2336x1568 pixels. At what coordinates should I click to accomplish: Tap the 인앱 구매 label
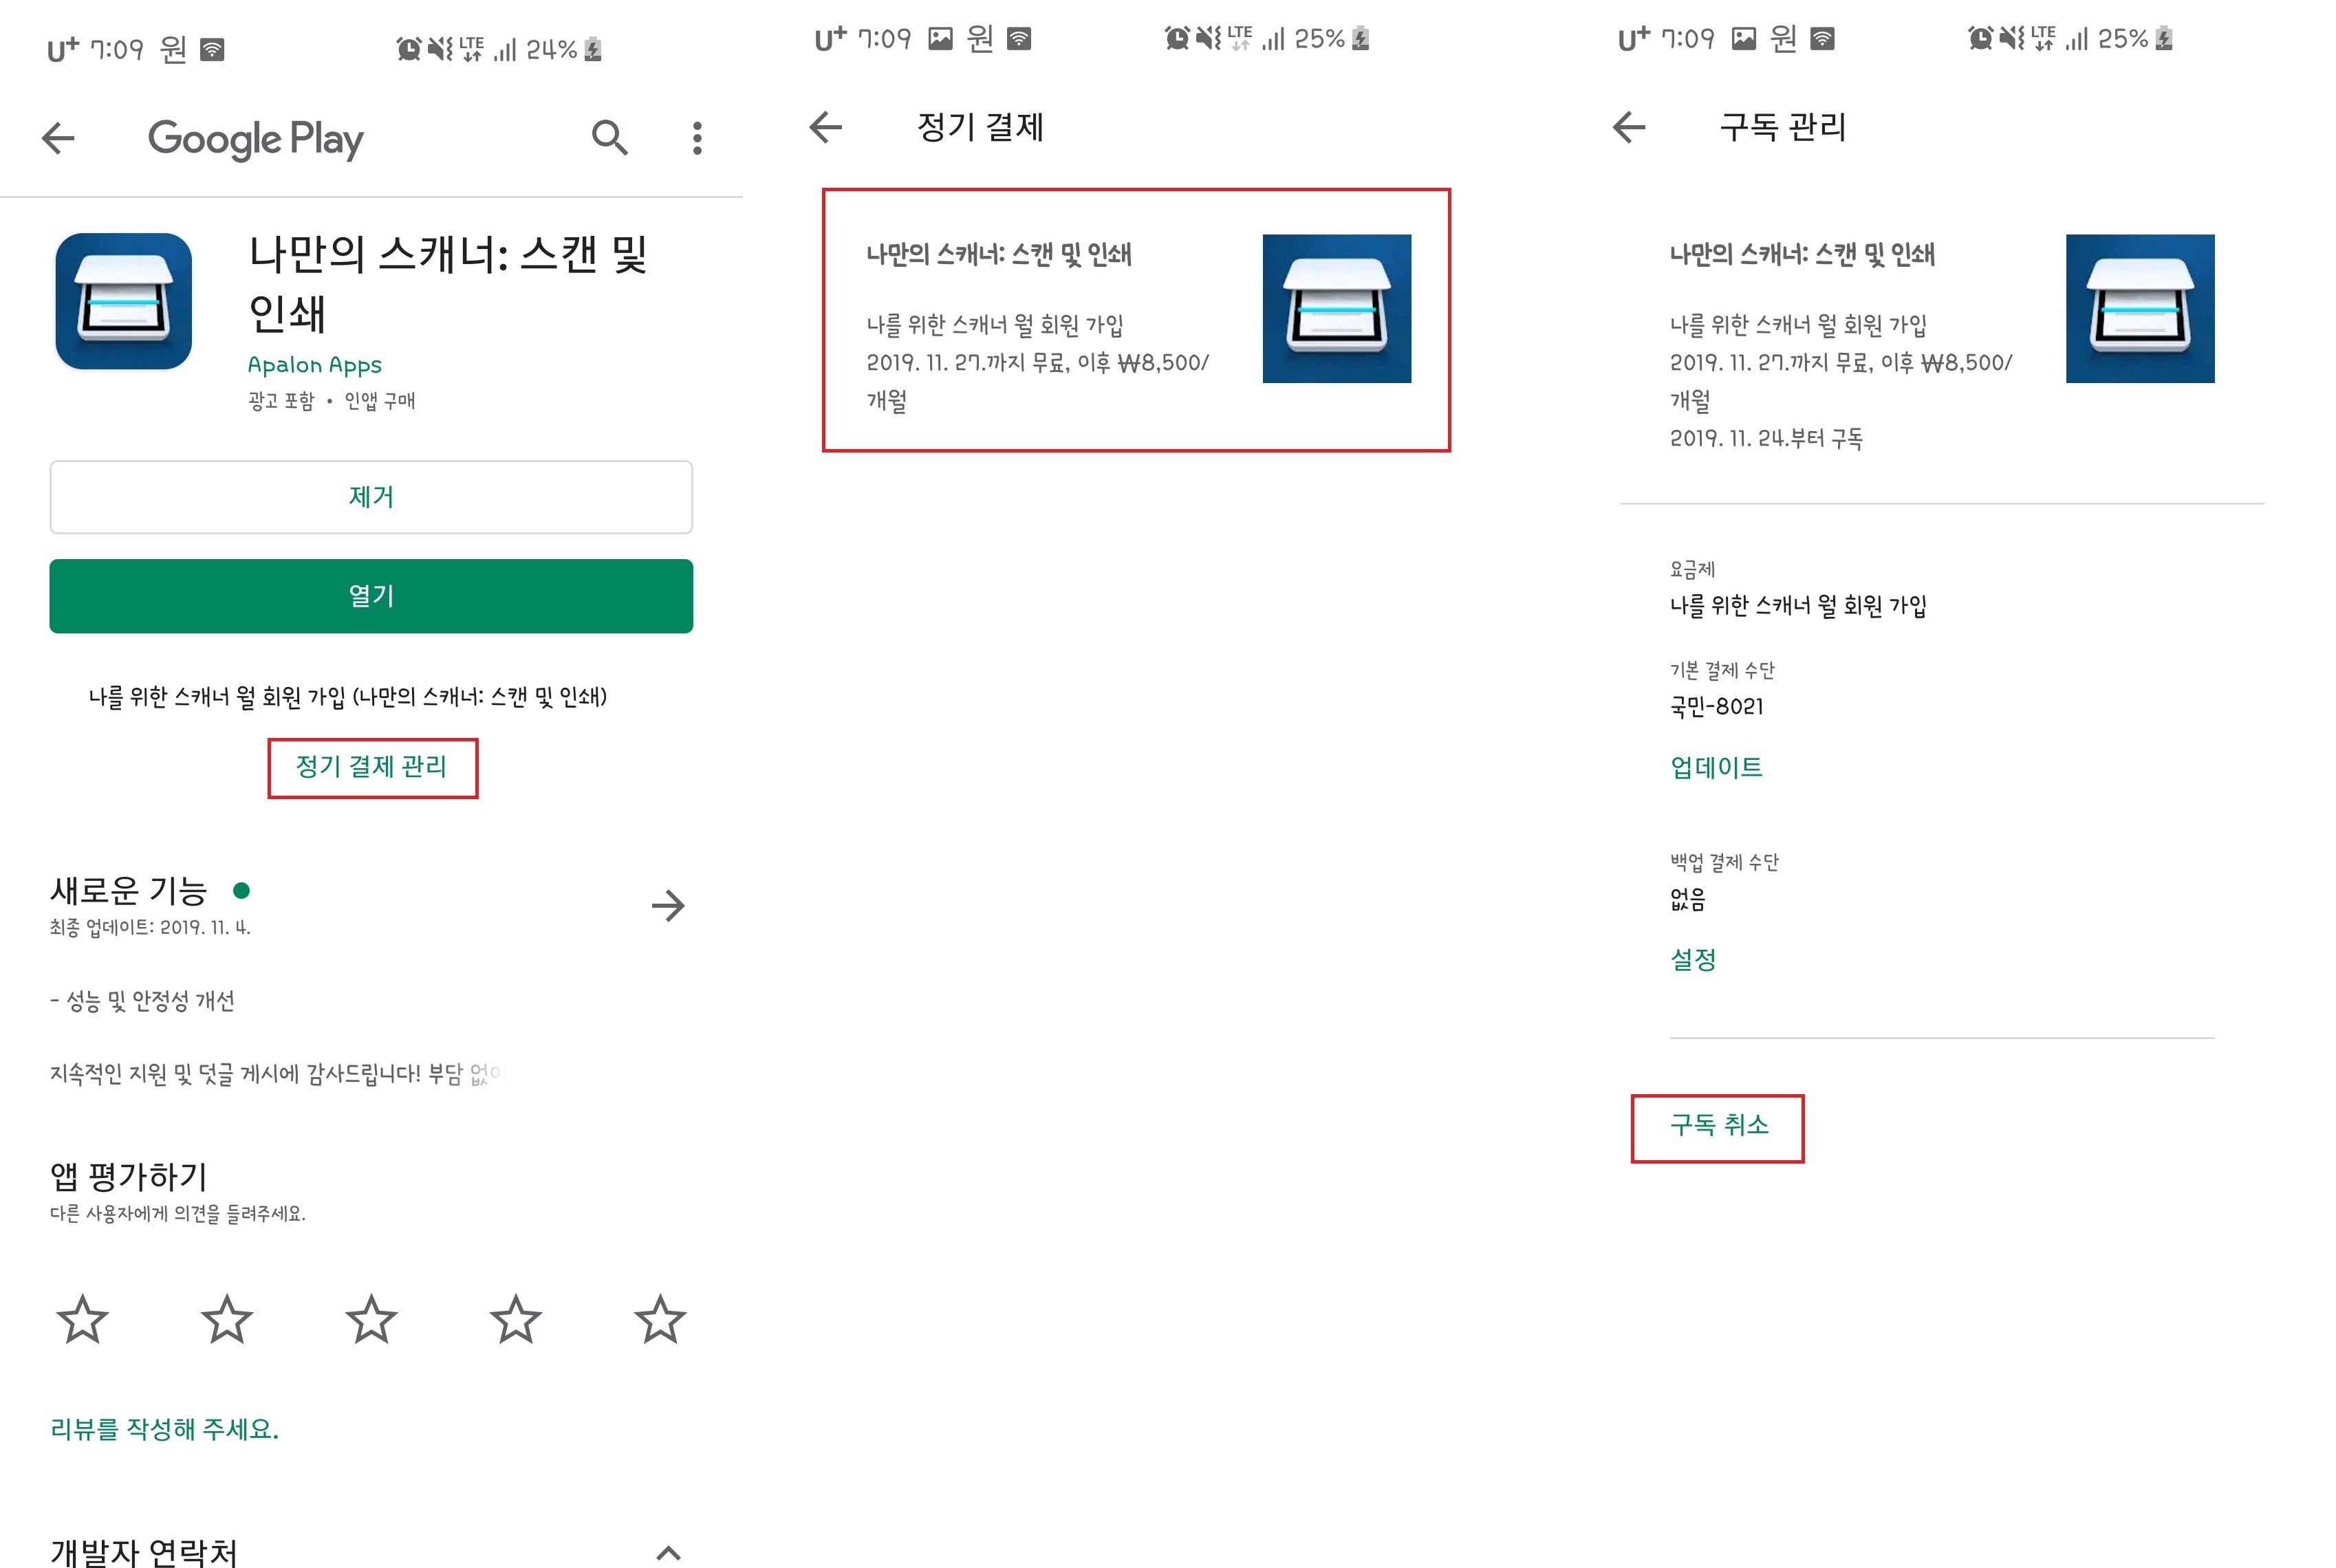(379, 401)
